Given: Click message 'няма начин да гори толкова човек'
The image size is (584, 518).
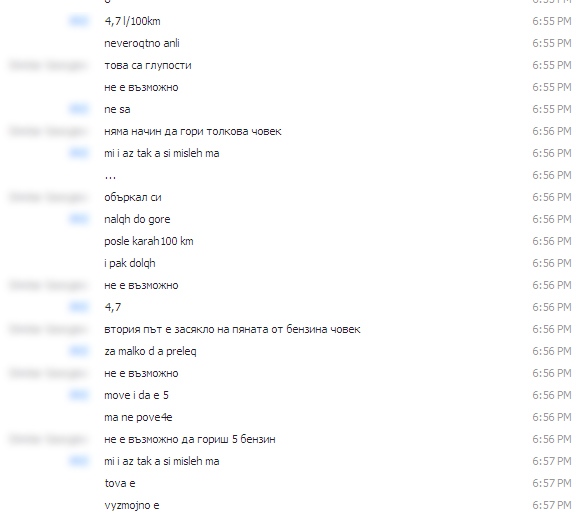Looking at the screenshot, I should tap(193, 131).
